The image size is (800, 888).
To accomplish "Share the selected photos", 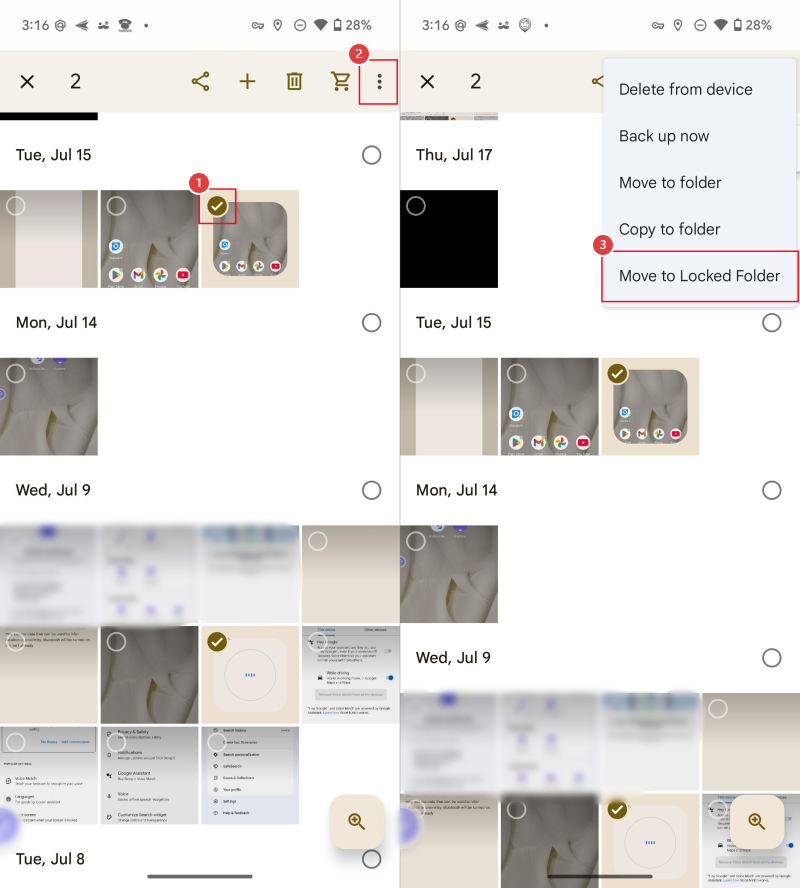I will point(200,81).
